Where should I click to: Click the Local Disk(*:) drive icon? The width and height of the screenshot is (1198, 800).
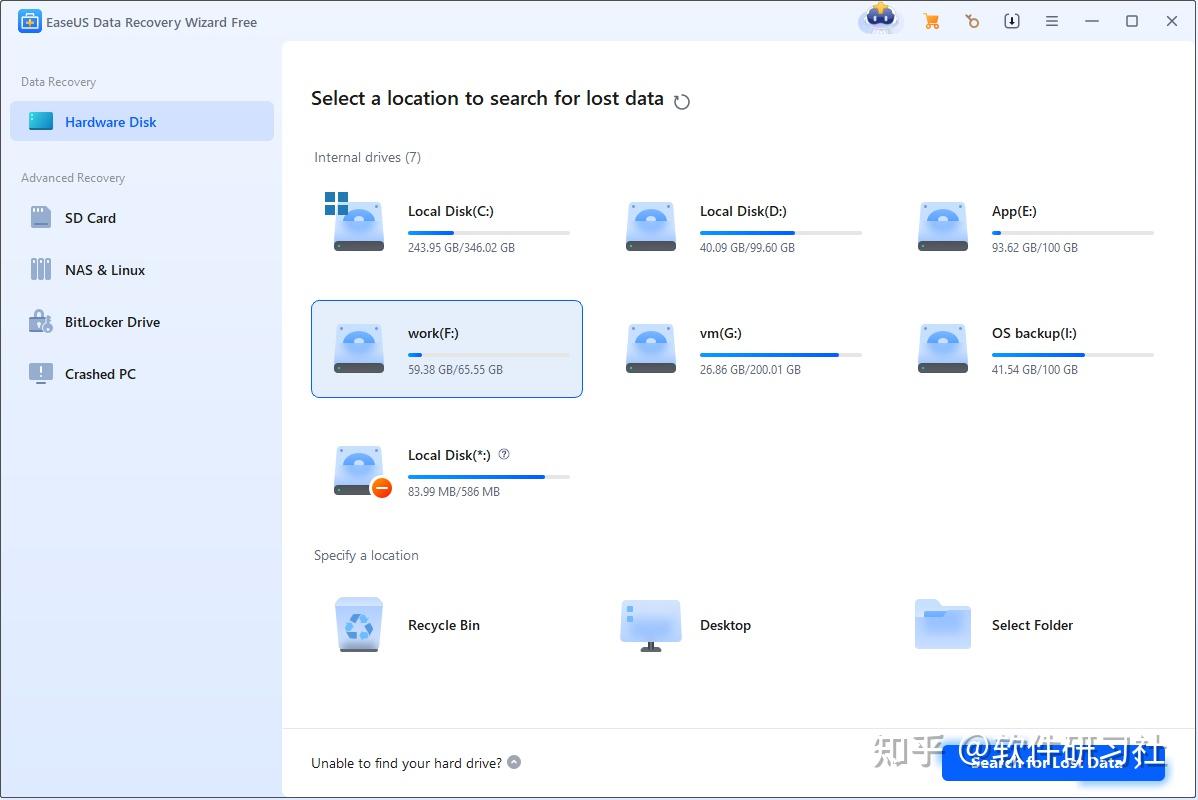coord(358,471)
